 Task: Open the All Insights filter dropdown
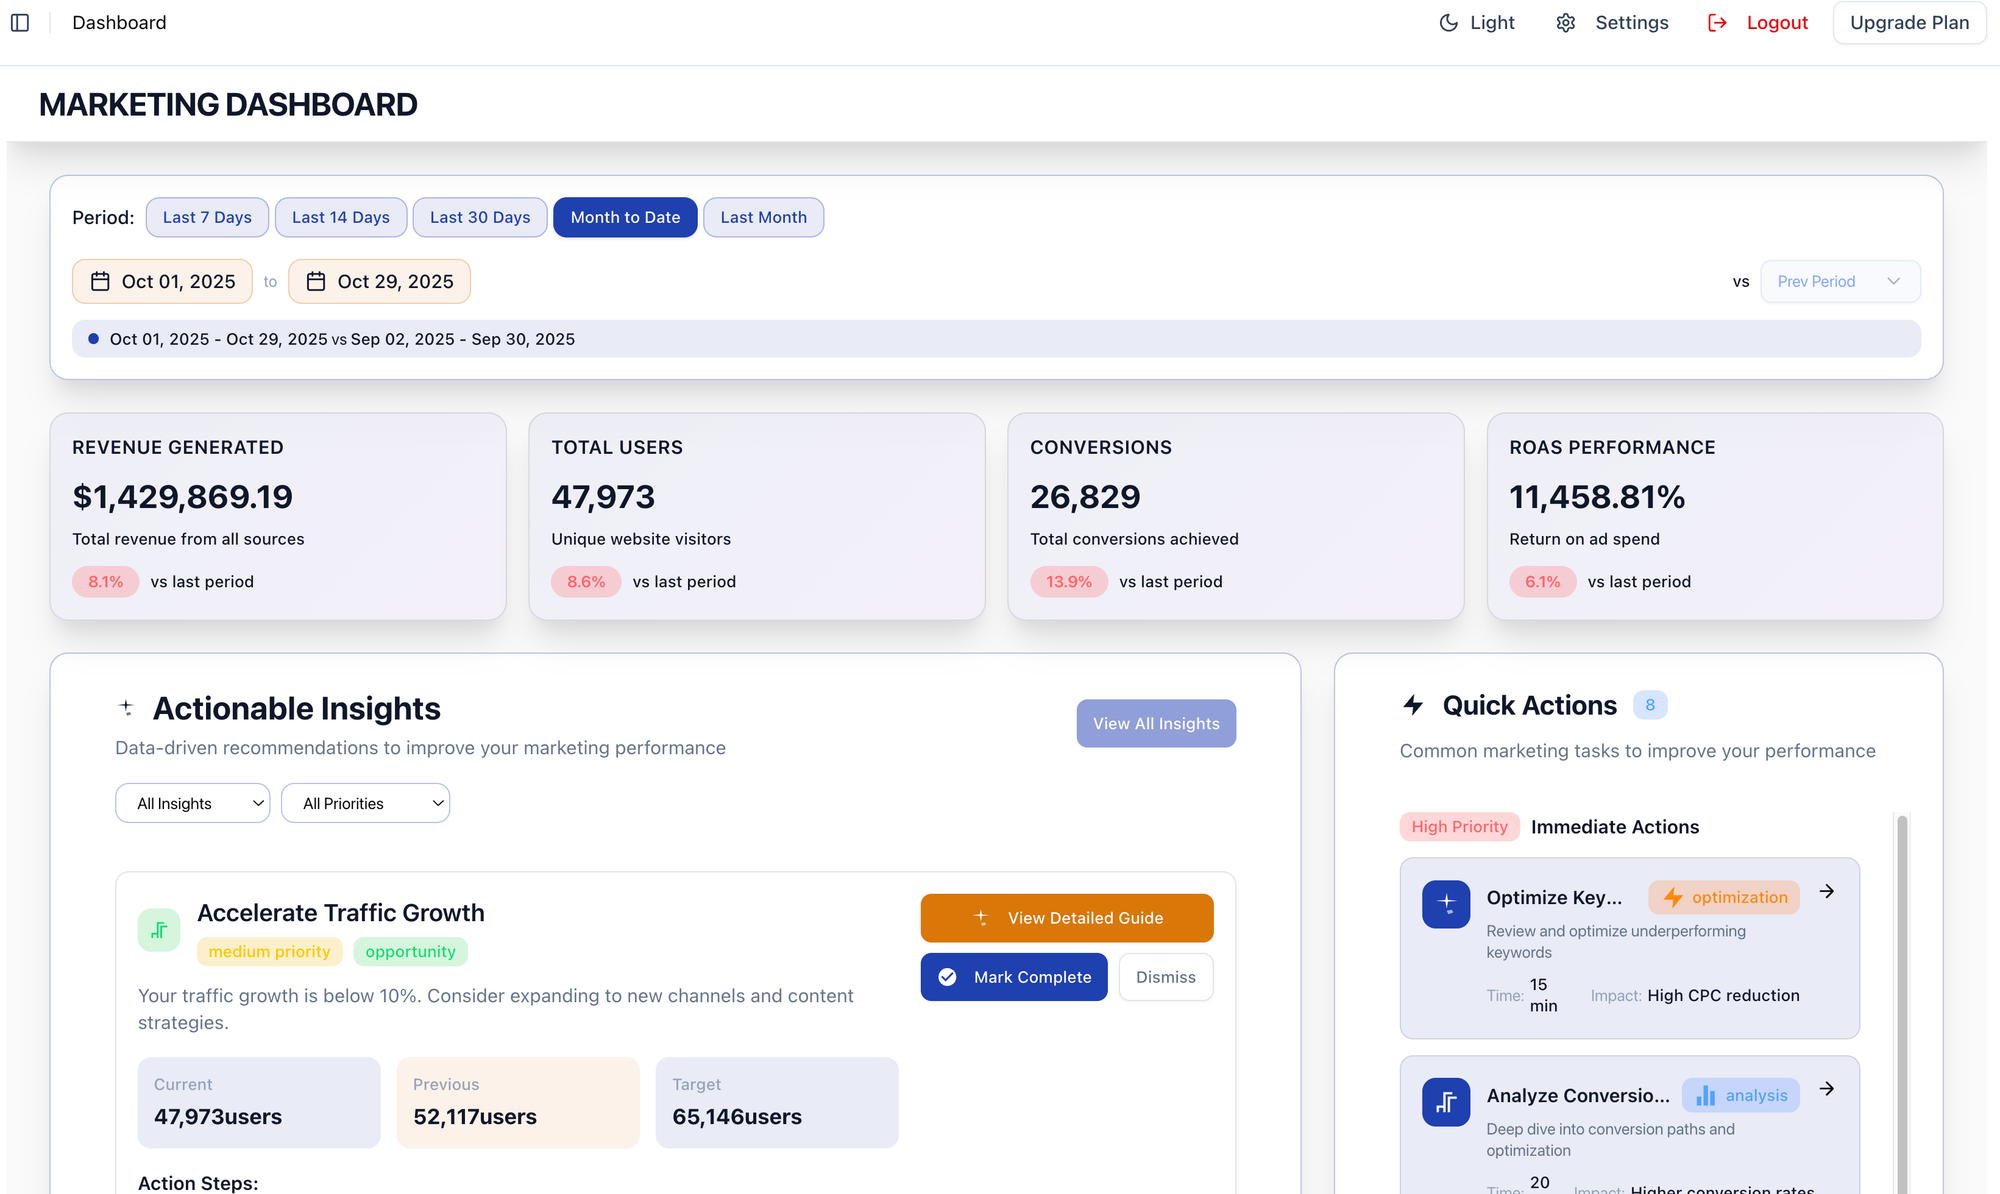(193, 803)
